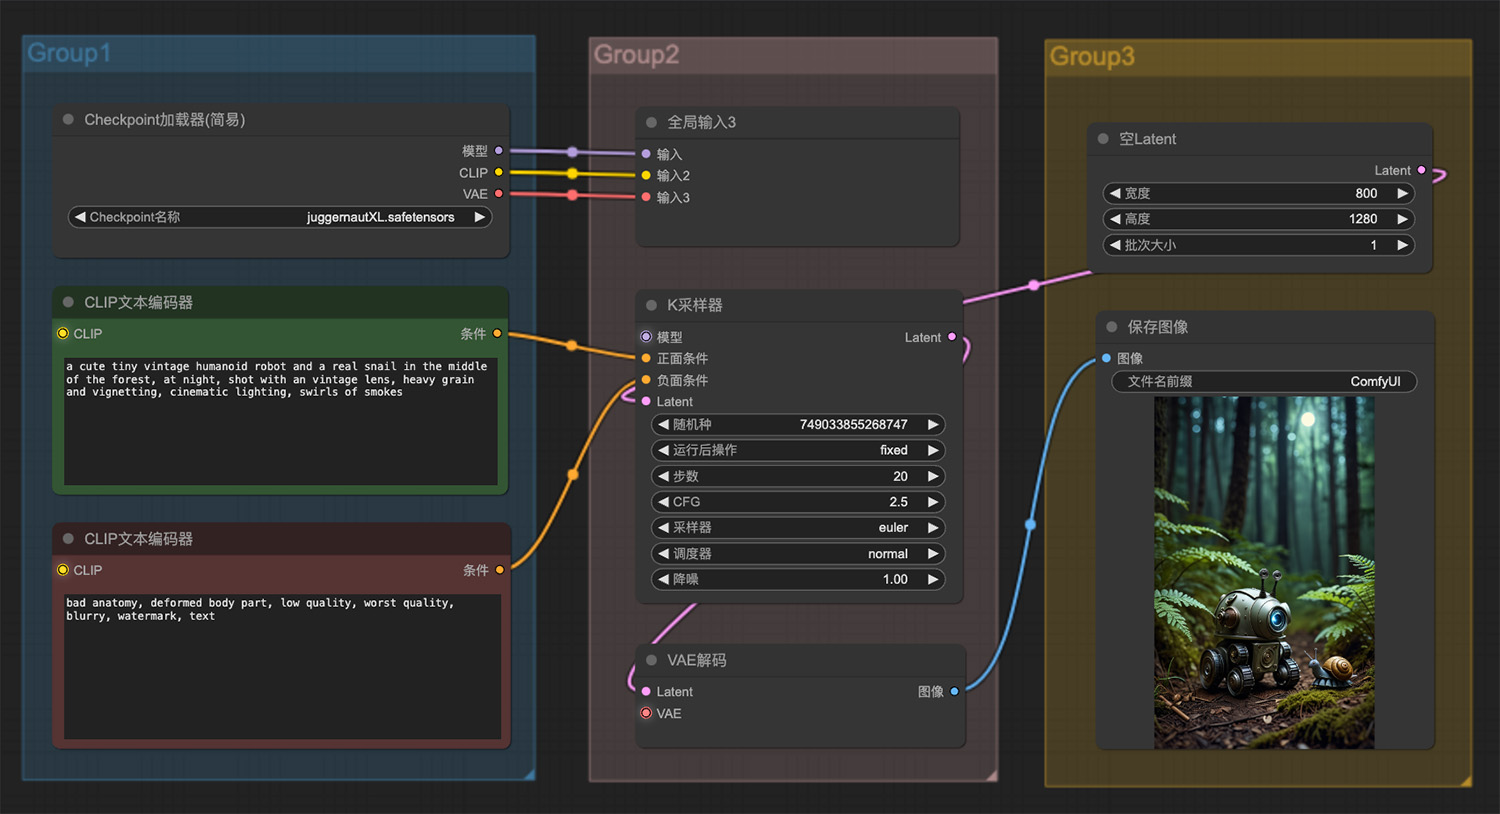1500x814 pixels.
Task: Increase CFG value with right arrow
Action: pyautogui.click(x=932, y=502)
